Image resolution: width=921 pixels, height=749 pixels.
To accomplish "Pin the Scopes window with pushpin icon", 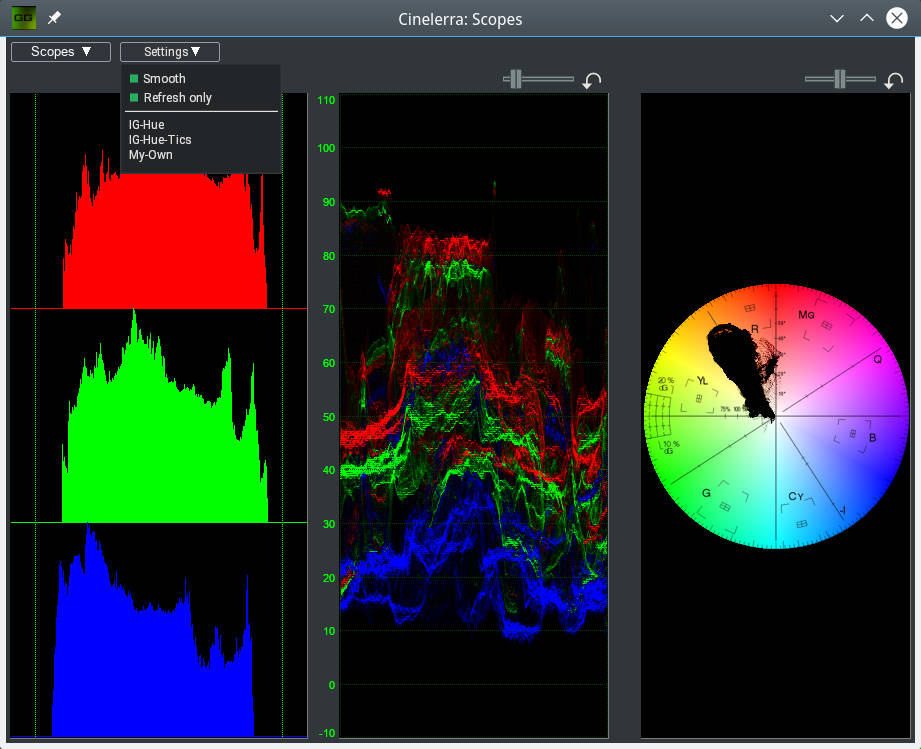I will pos(54,18).
